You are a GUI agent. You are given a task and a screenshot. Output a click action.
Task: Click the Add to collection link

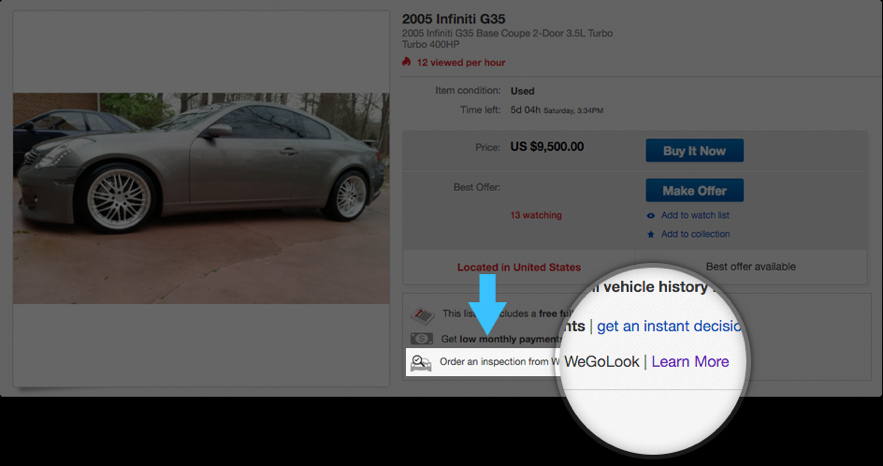click(695, 234)
